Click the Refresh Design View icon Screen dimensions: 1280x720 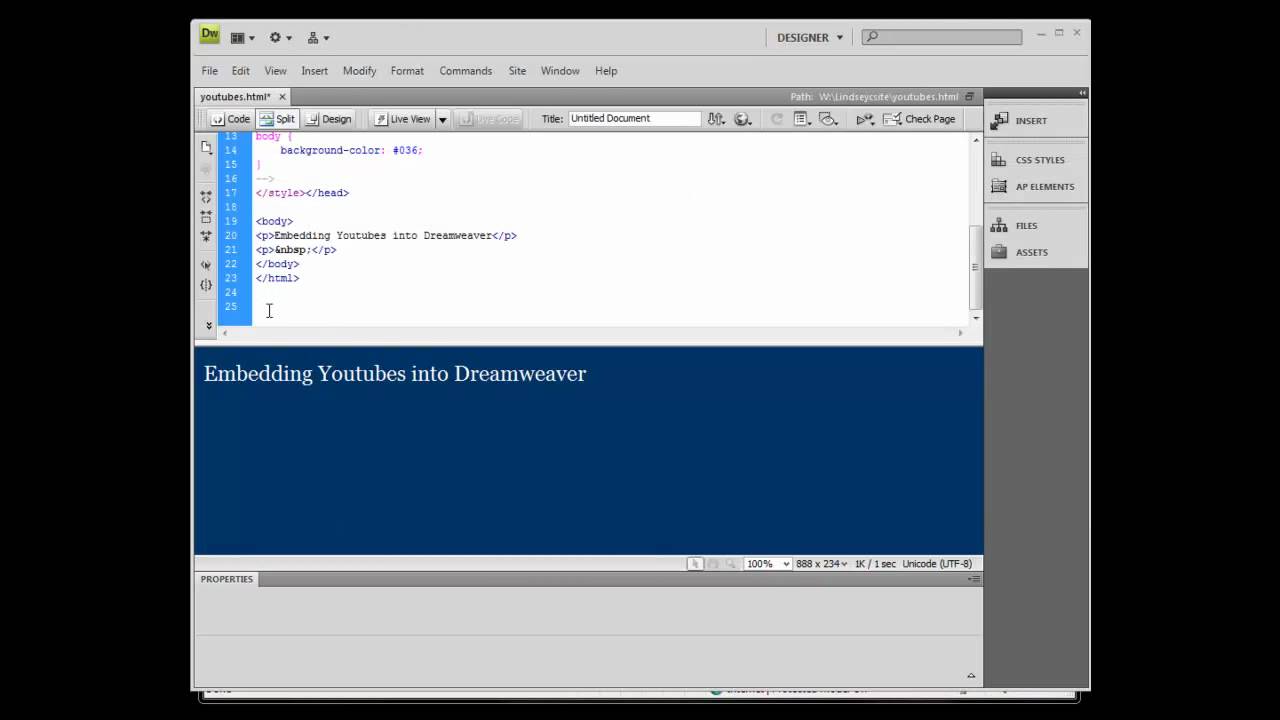776,119
